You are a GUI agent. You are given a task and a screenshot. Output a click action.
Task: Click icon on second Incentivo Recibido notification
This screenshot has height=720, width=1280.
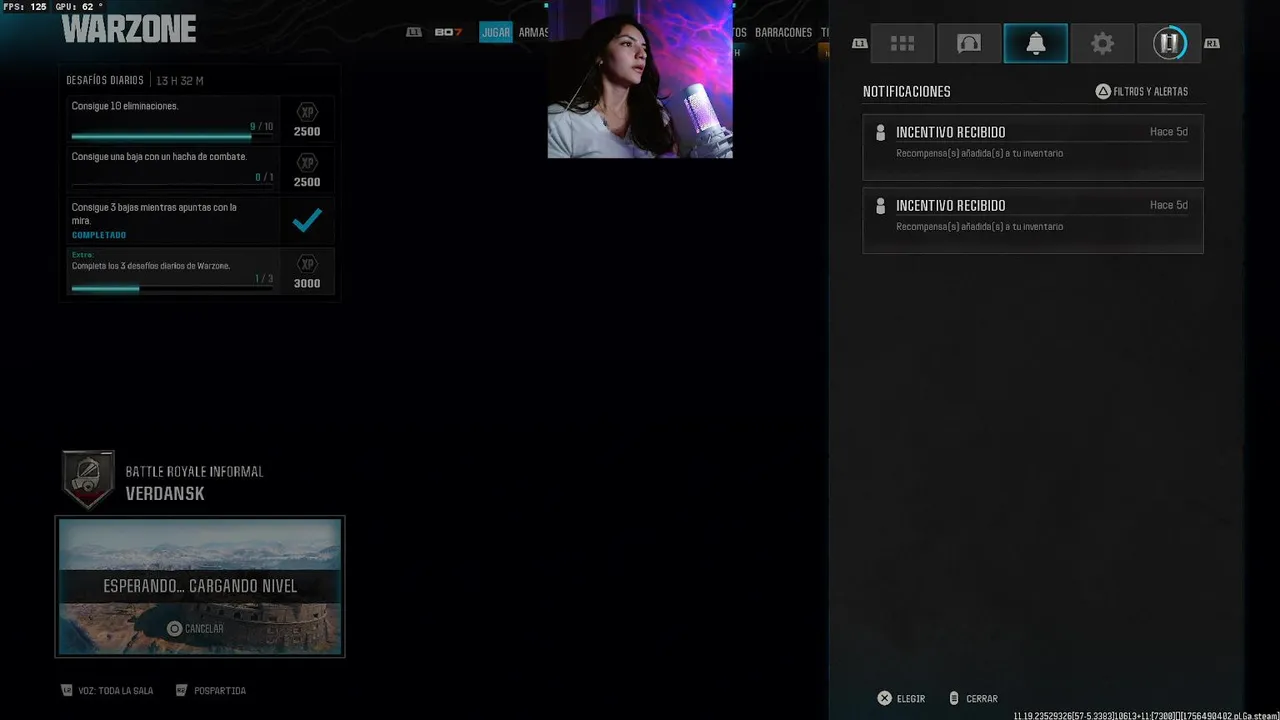pos(880,205)
